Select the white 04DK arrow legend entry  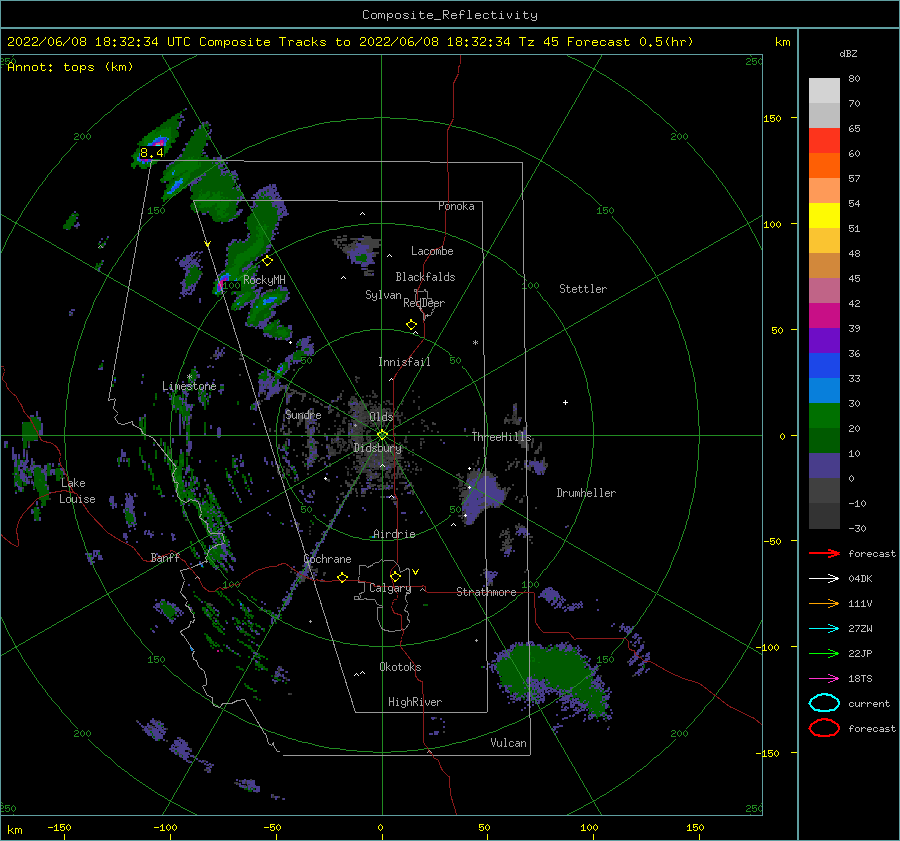[824, 578]
